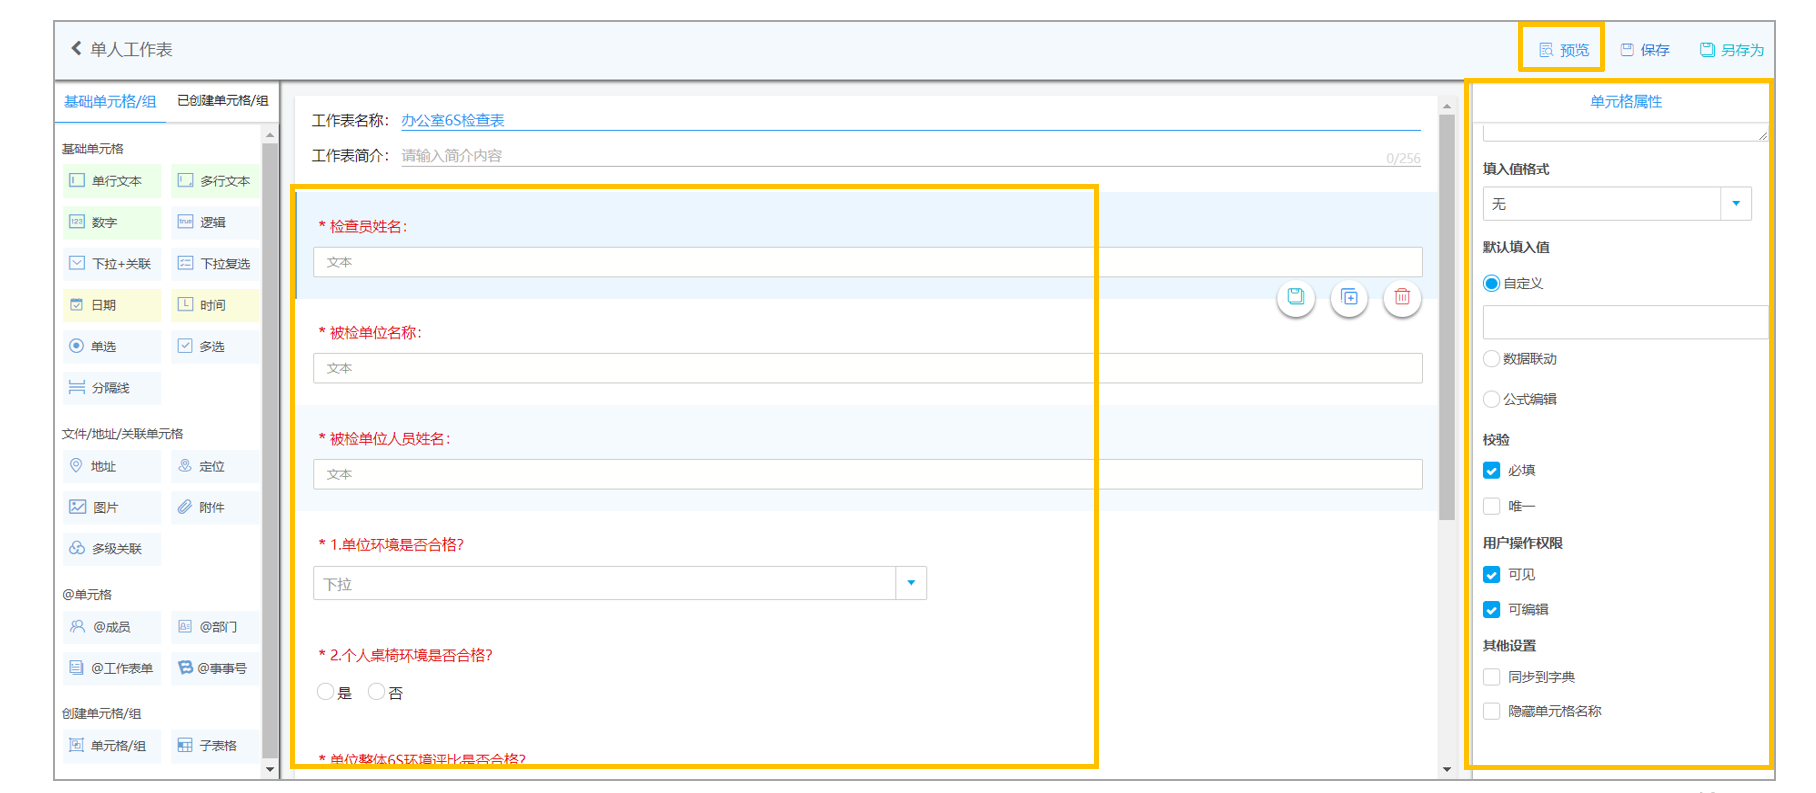This screenshot has height=793, width=1816.
Task: Open the 填入值格式 dropdown
Action: pyautogui.click(x=1616, y=204)
